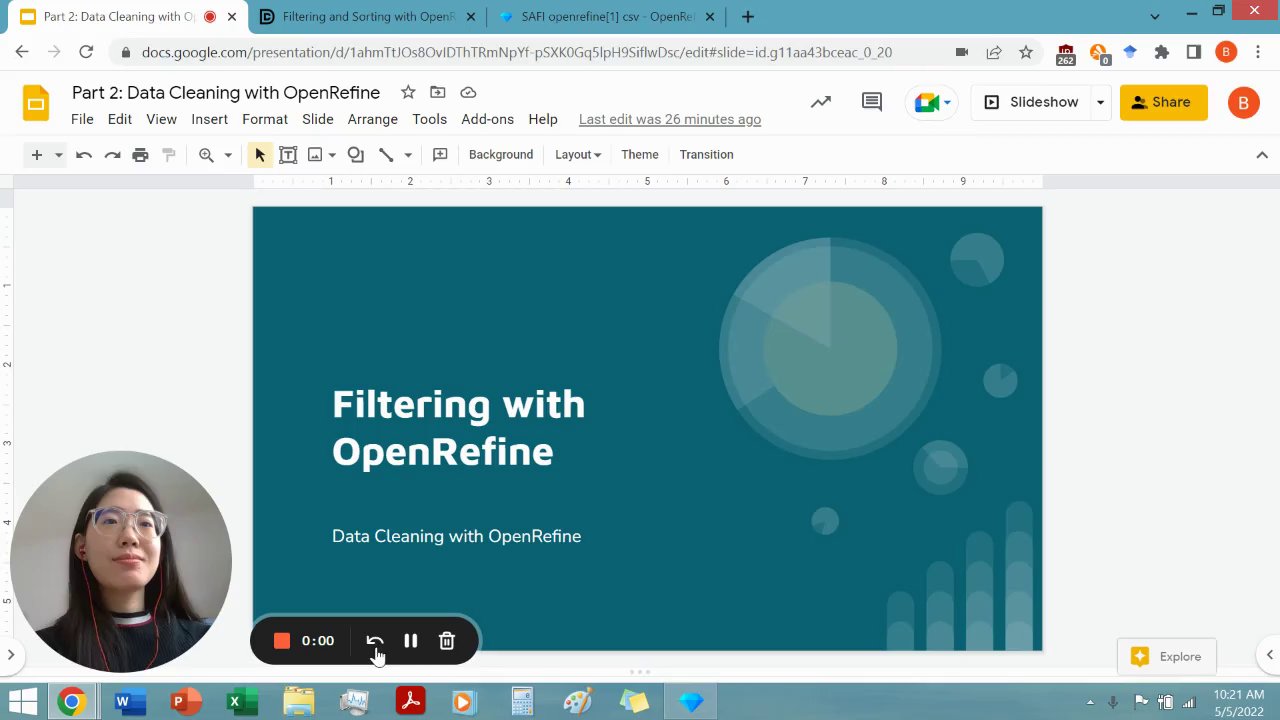Expand the slide filmstrip panel

click(x=10, y=655)
